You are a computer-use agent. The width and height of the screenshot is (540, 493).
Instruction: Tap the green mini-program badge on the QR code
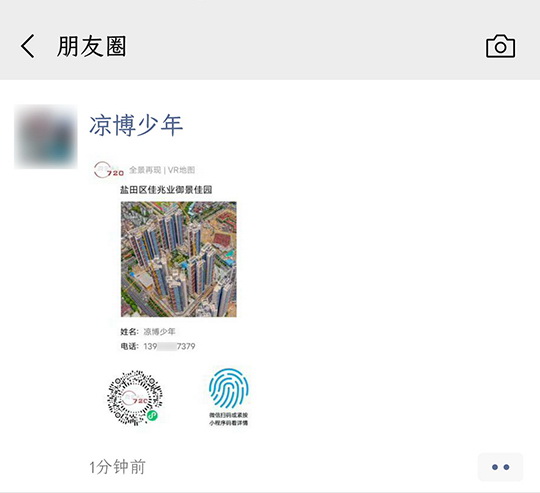click(152, 416)
